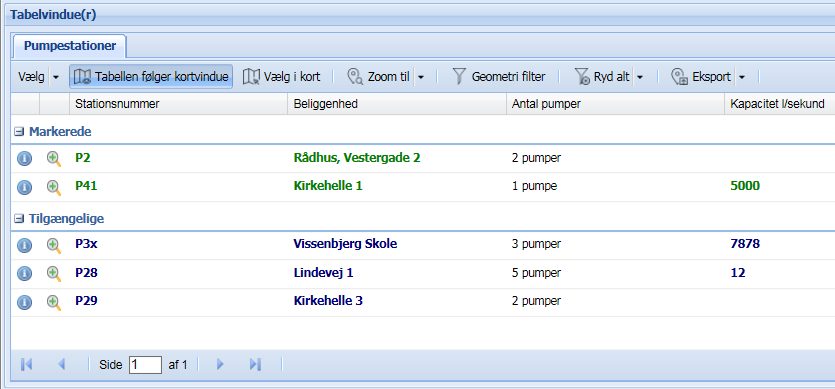Open Zoom til dropdown arrow
The width and height of the screenshot is (835, 389).
tap(420, 77)
